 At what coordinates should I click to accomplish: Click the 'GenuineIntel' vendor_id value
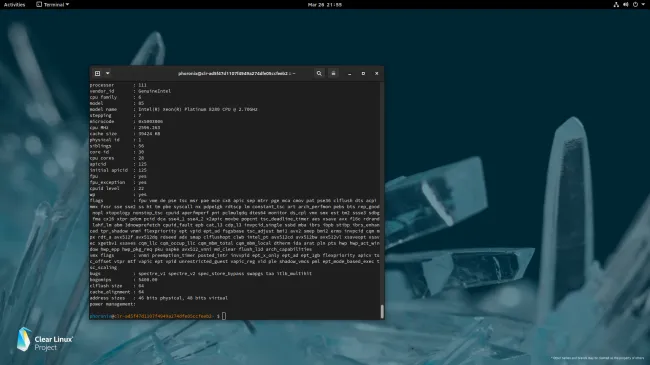click(x=155, y=91)
